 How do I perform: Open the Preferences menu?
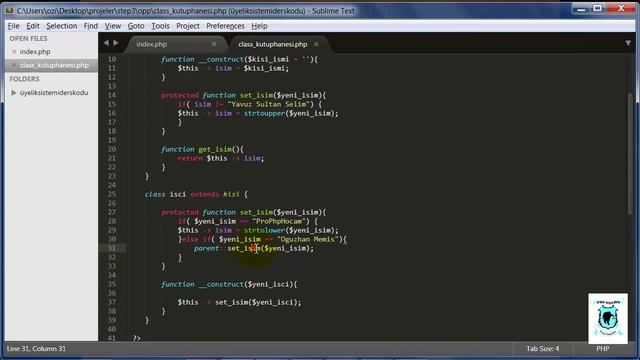pos(225,26)
